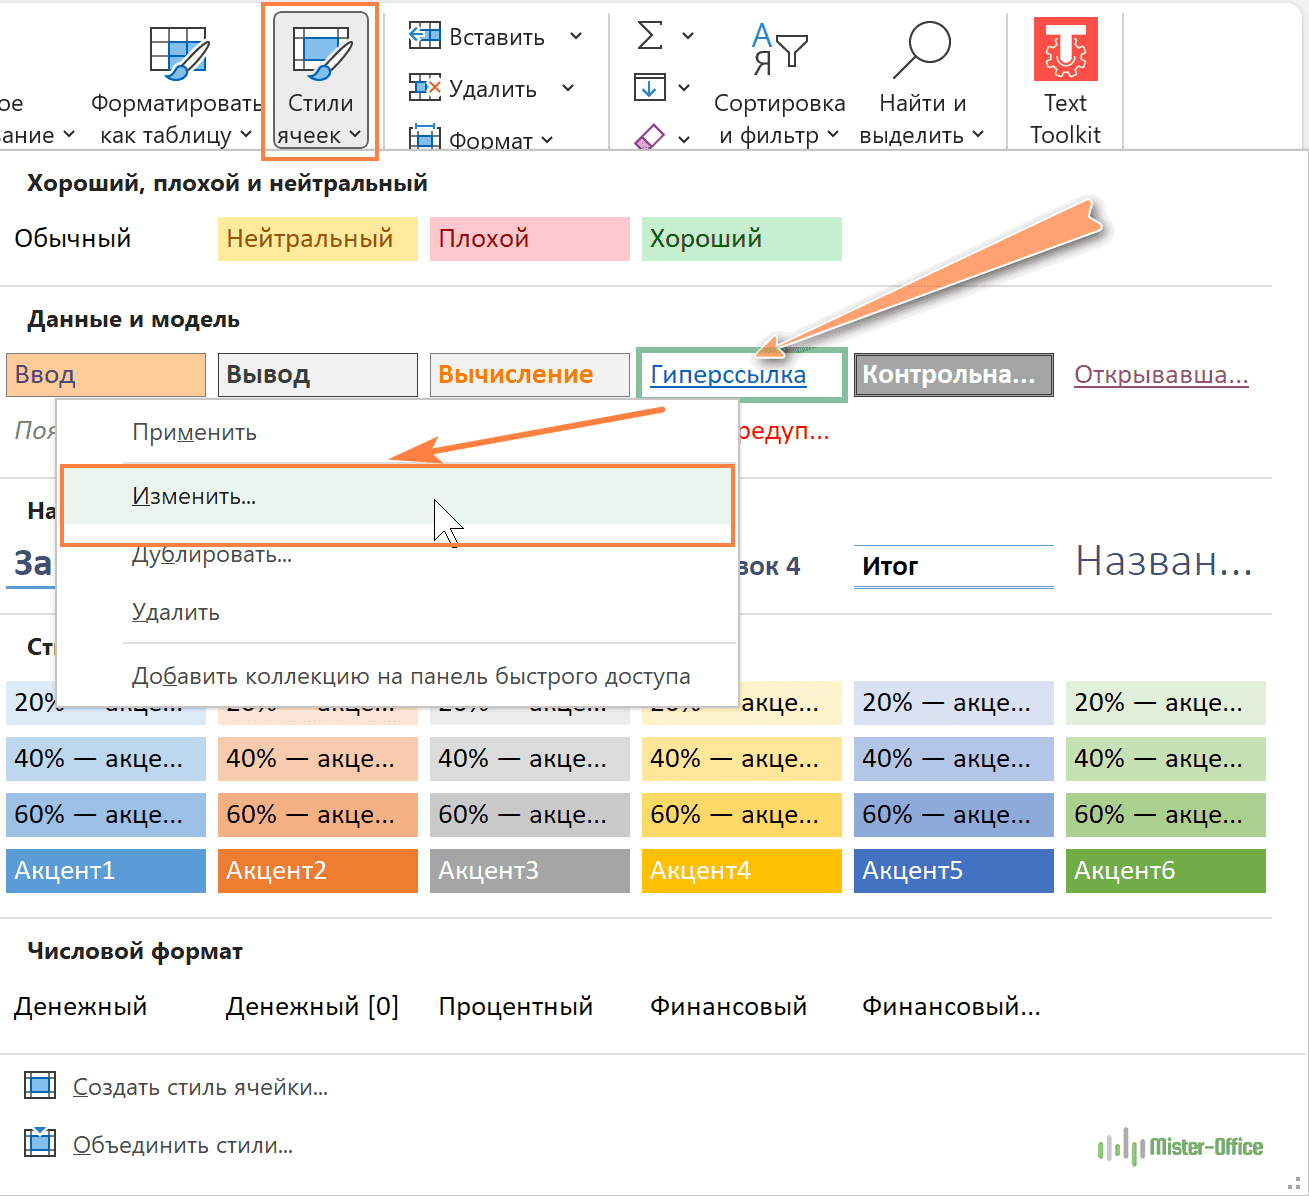Apply the Акцент4 yellow style swatch
Image resolution: width=1309 pixels, height=1196 pixels.
click(x=741, y=871)
